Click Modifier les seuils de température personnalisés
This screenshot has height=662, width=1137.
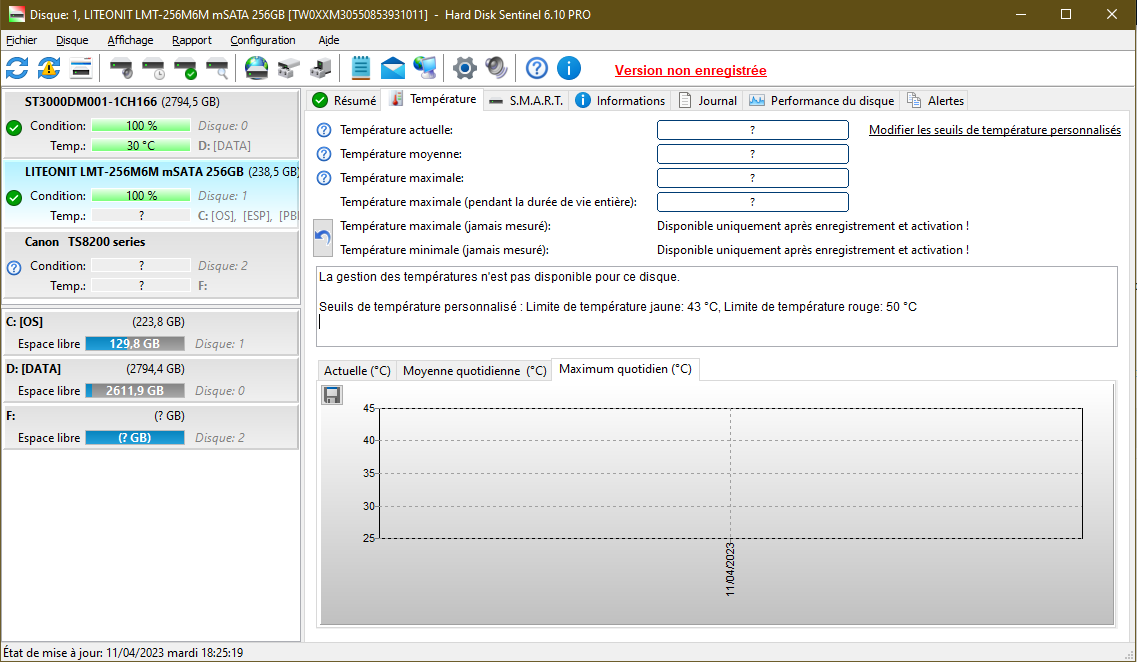pos(994,130)
